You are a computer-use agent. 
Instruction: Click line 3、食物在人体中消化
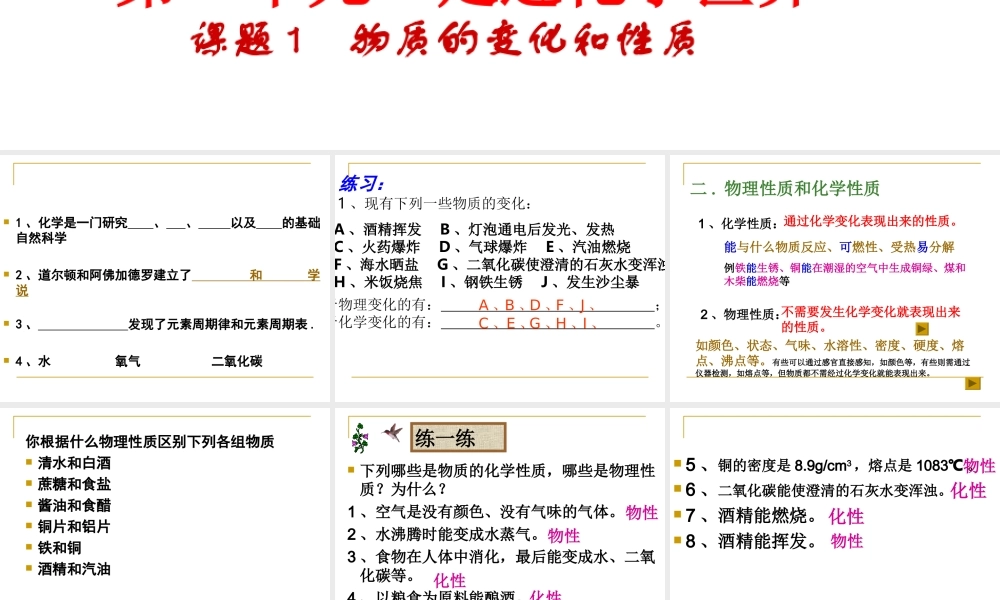coord(502,566)
